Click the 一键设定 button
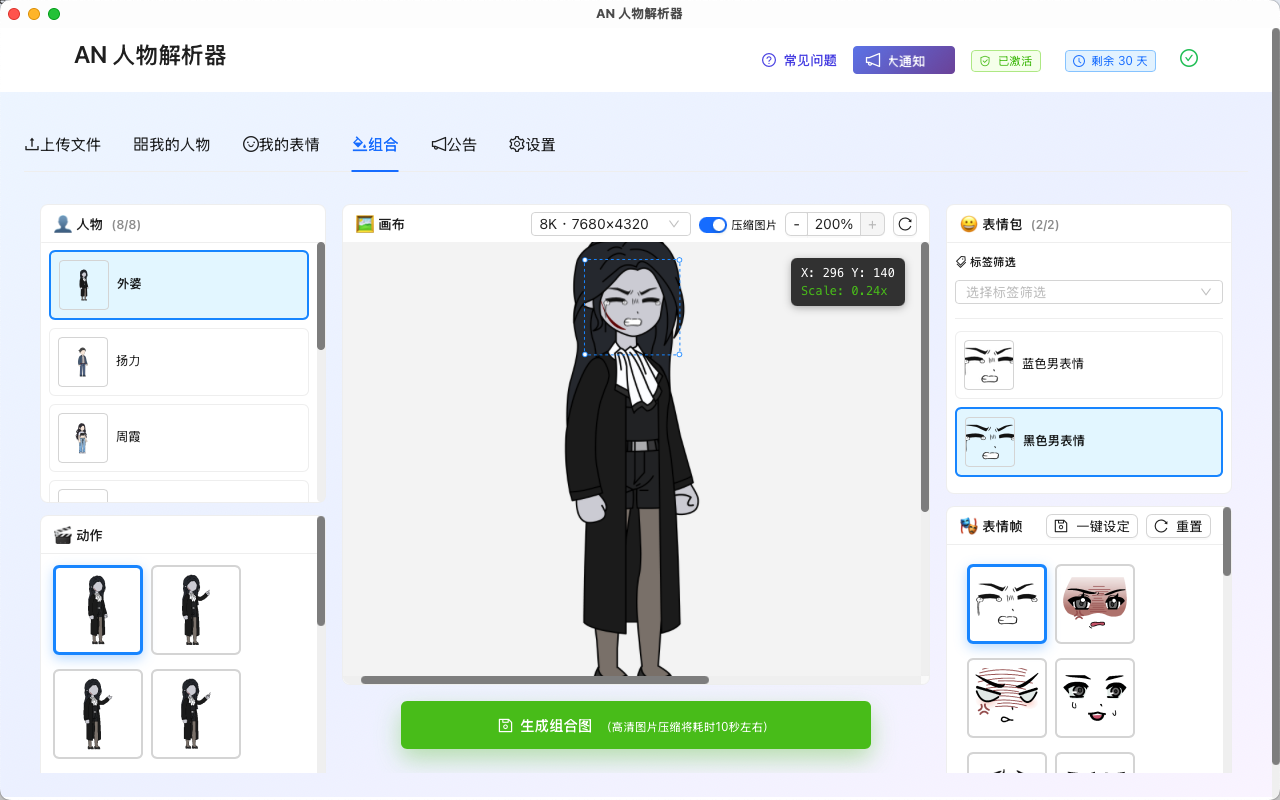 tap(1092, 526)
